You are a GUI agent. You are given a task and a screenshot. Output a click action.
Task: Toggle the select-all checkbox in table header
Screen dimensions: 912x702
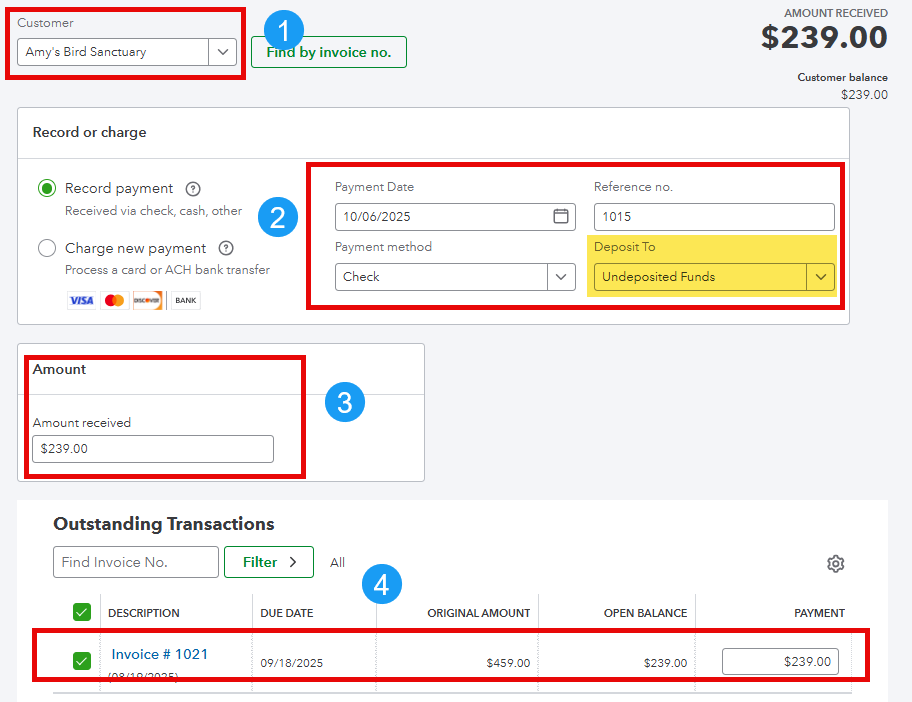(x=82, y=612)
